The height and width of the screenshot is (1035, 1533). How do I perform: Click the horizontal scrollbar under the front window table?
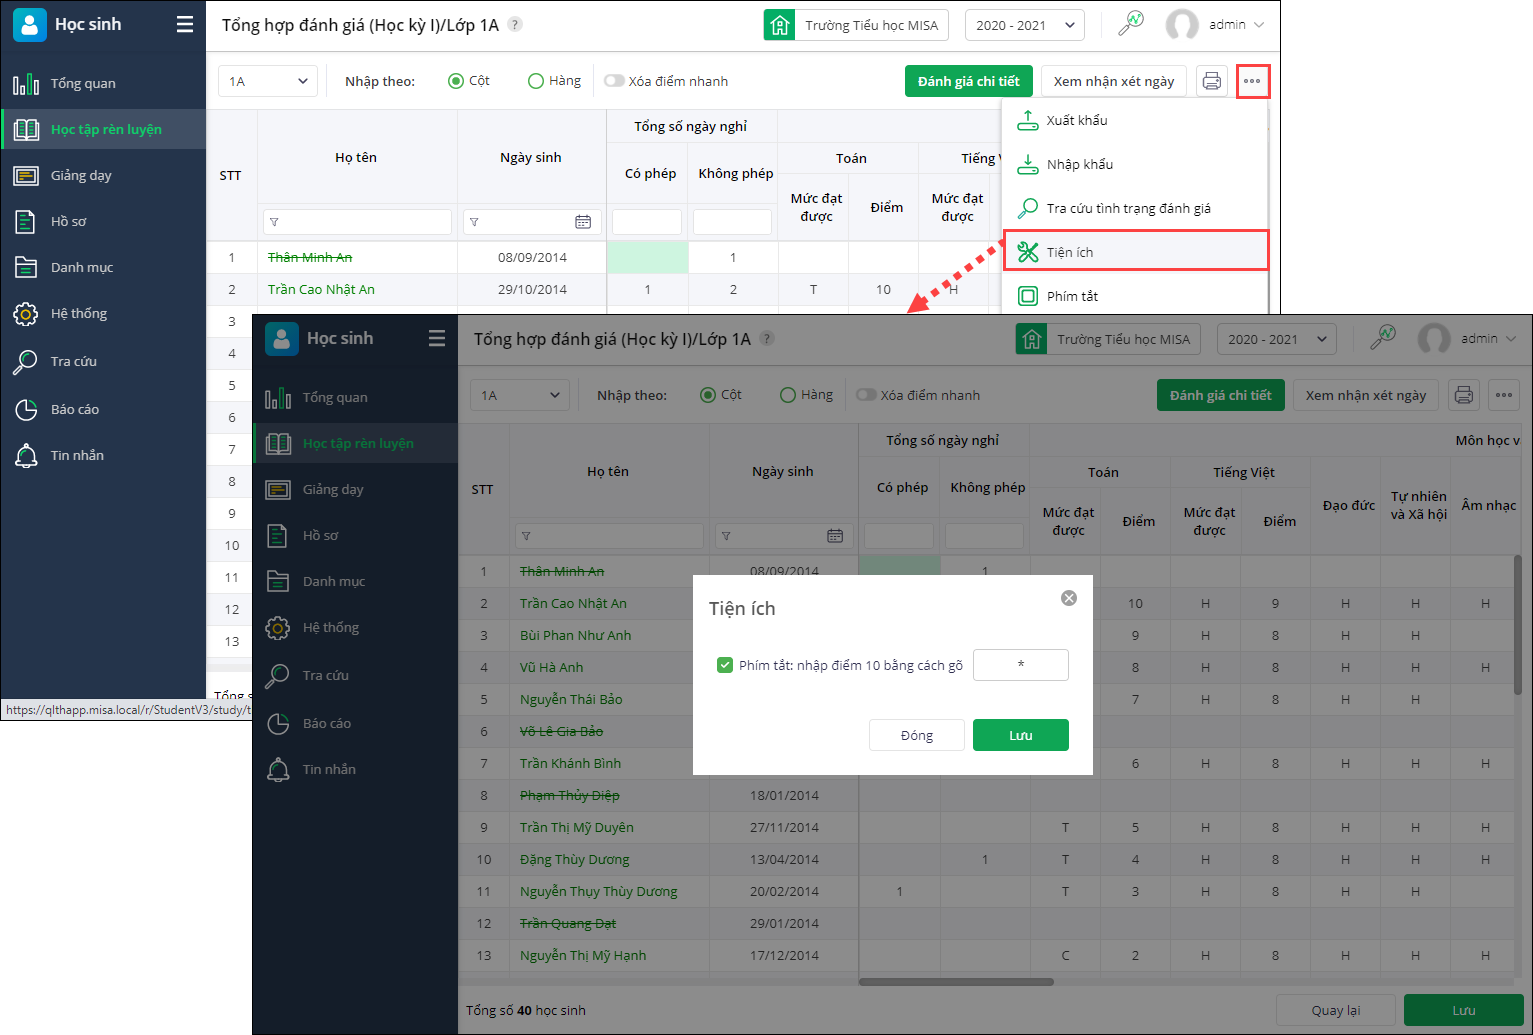pyautogui.click(x=957, y=982)
